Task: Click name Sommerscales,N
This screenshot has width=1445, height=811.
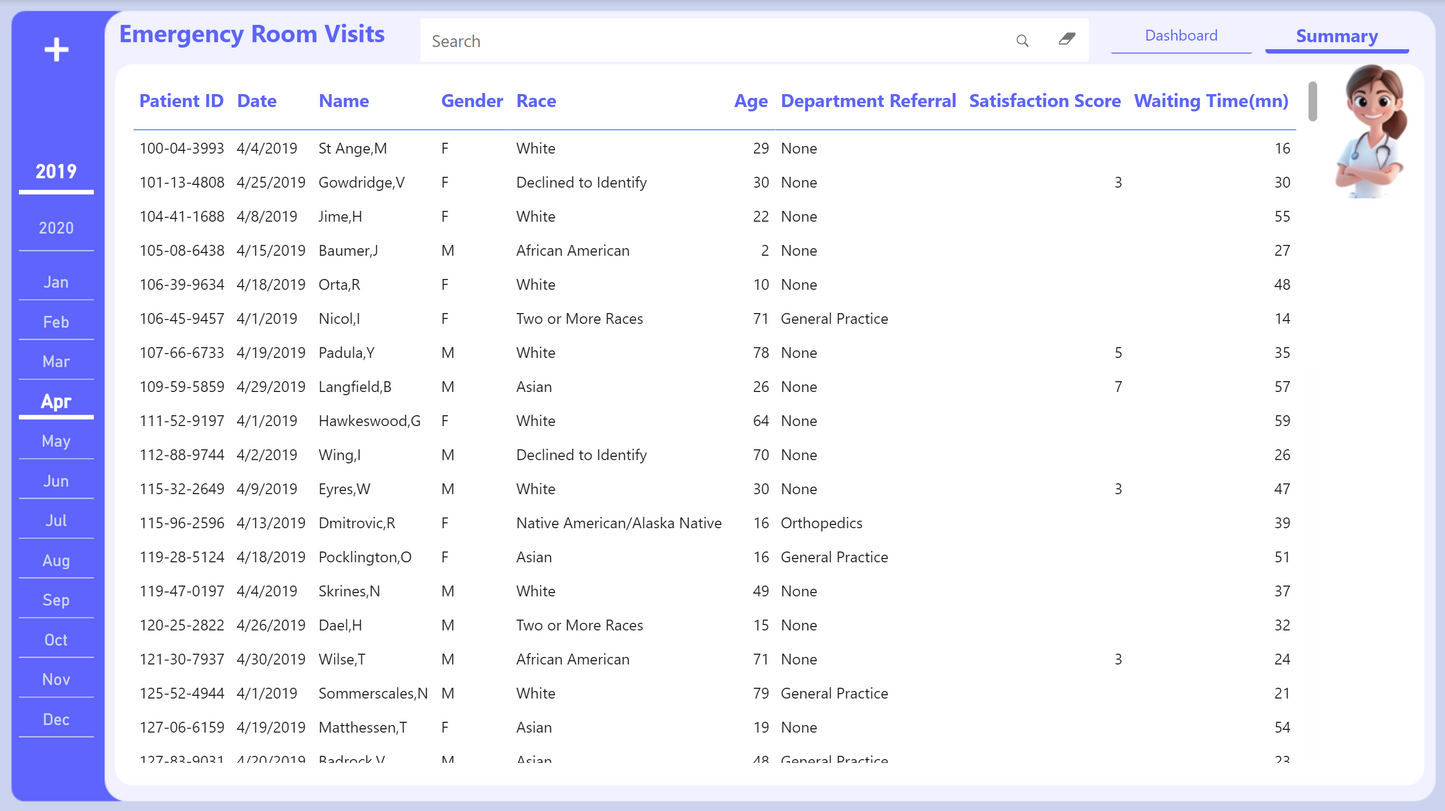Action: [373, 693]
